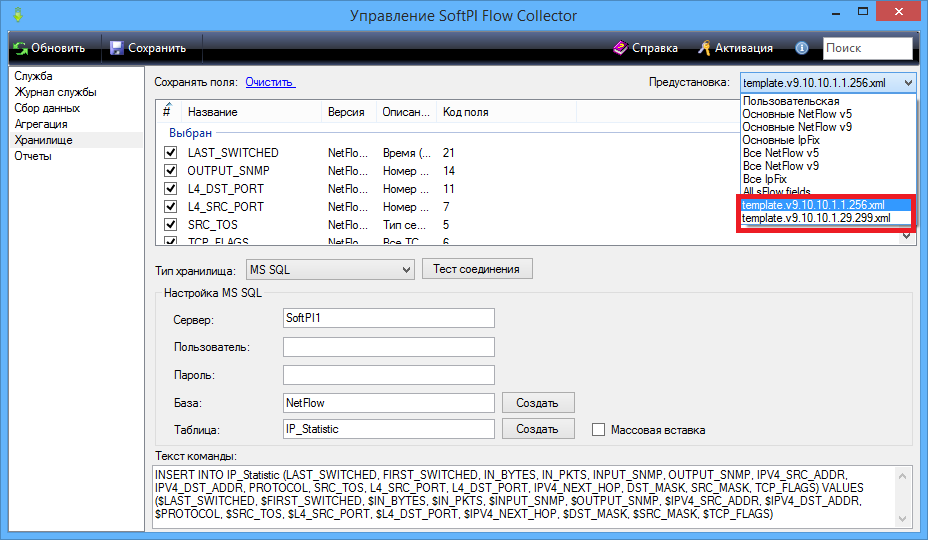Maximize the Flow Collector window
This screenshot has height=540, width=928.
click(863, 12)
